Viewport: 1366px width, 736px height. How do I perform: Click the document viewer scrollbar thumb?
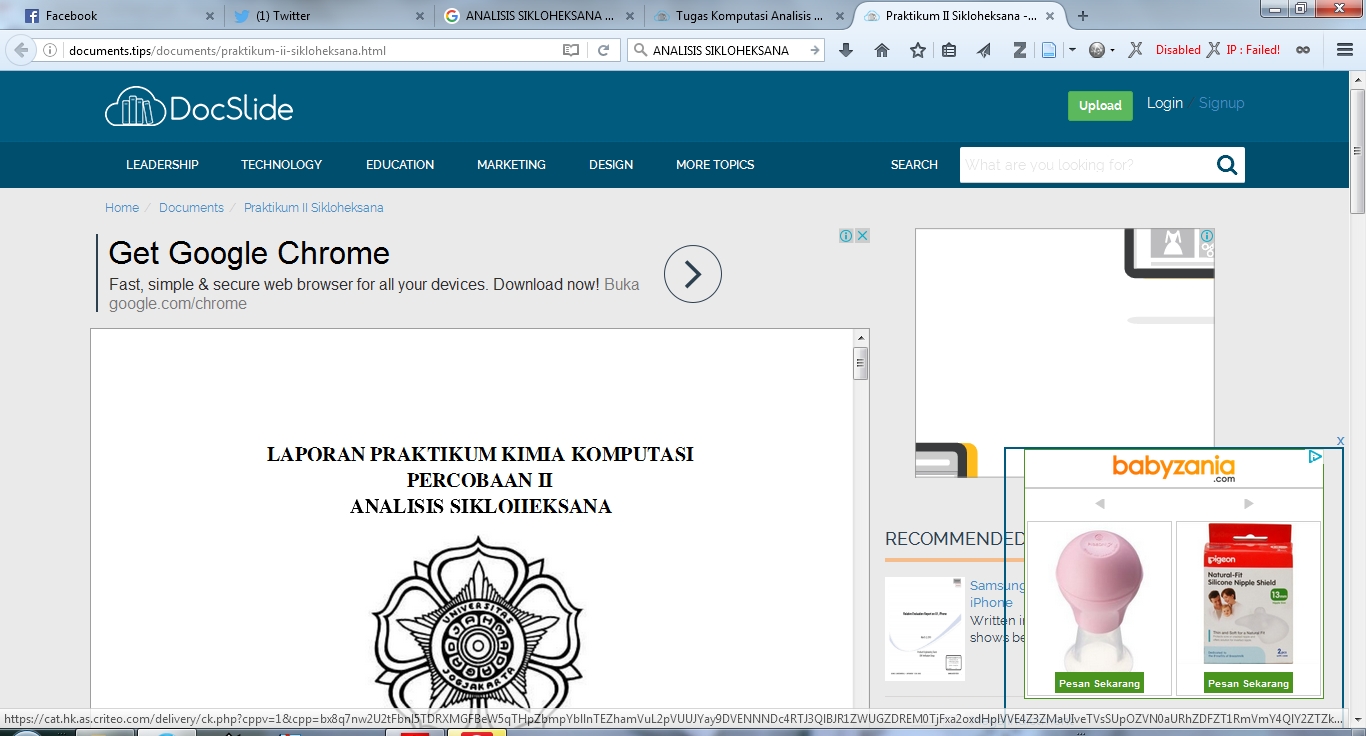click(x=861, y=364)
